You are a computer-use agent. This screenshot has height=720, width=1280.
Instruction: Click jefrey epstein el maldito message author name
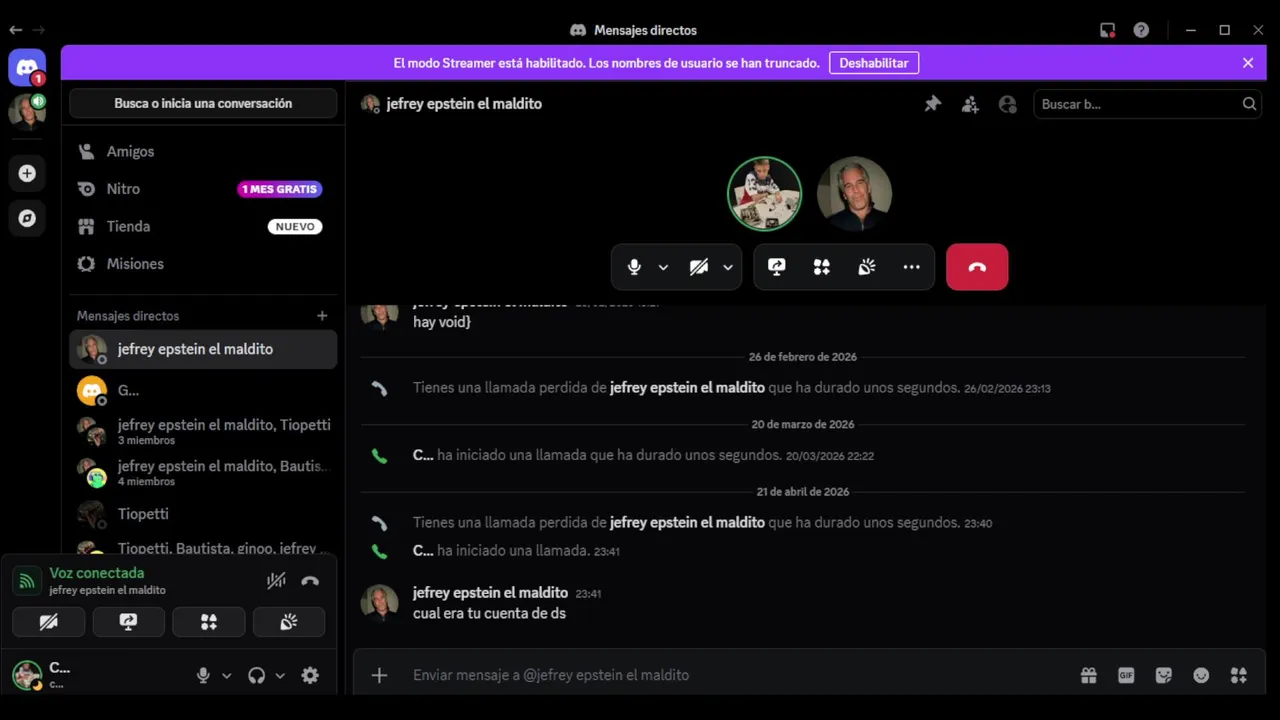[490, 593]
